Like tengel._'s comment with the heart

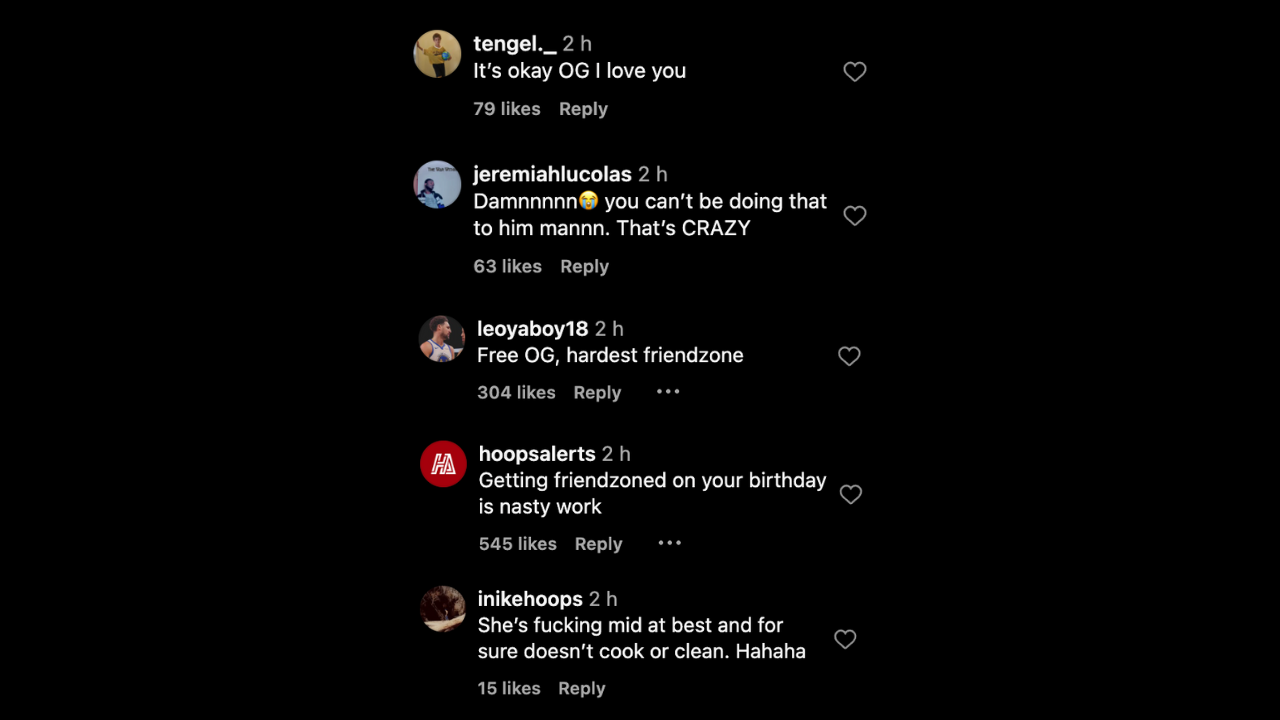pos(854,72)
